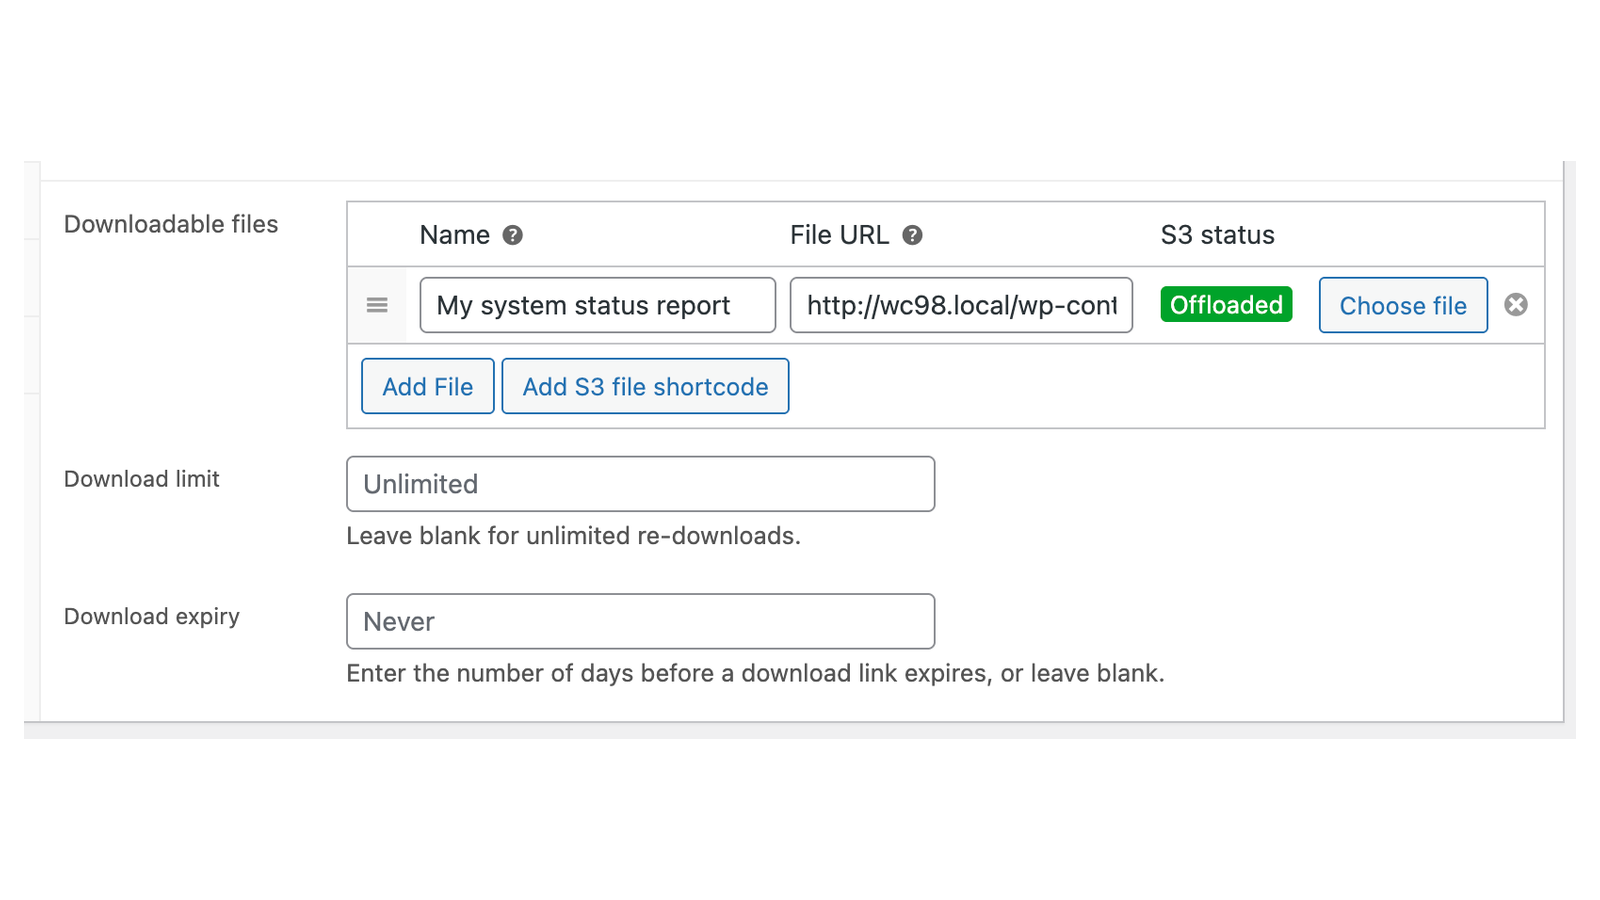Click the row drag handle icon
Image resolution: width=1600 pixels, height=900 pixels.
(x=377, y=305)
